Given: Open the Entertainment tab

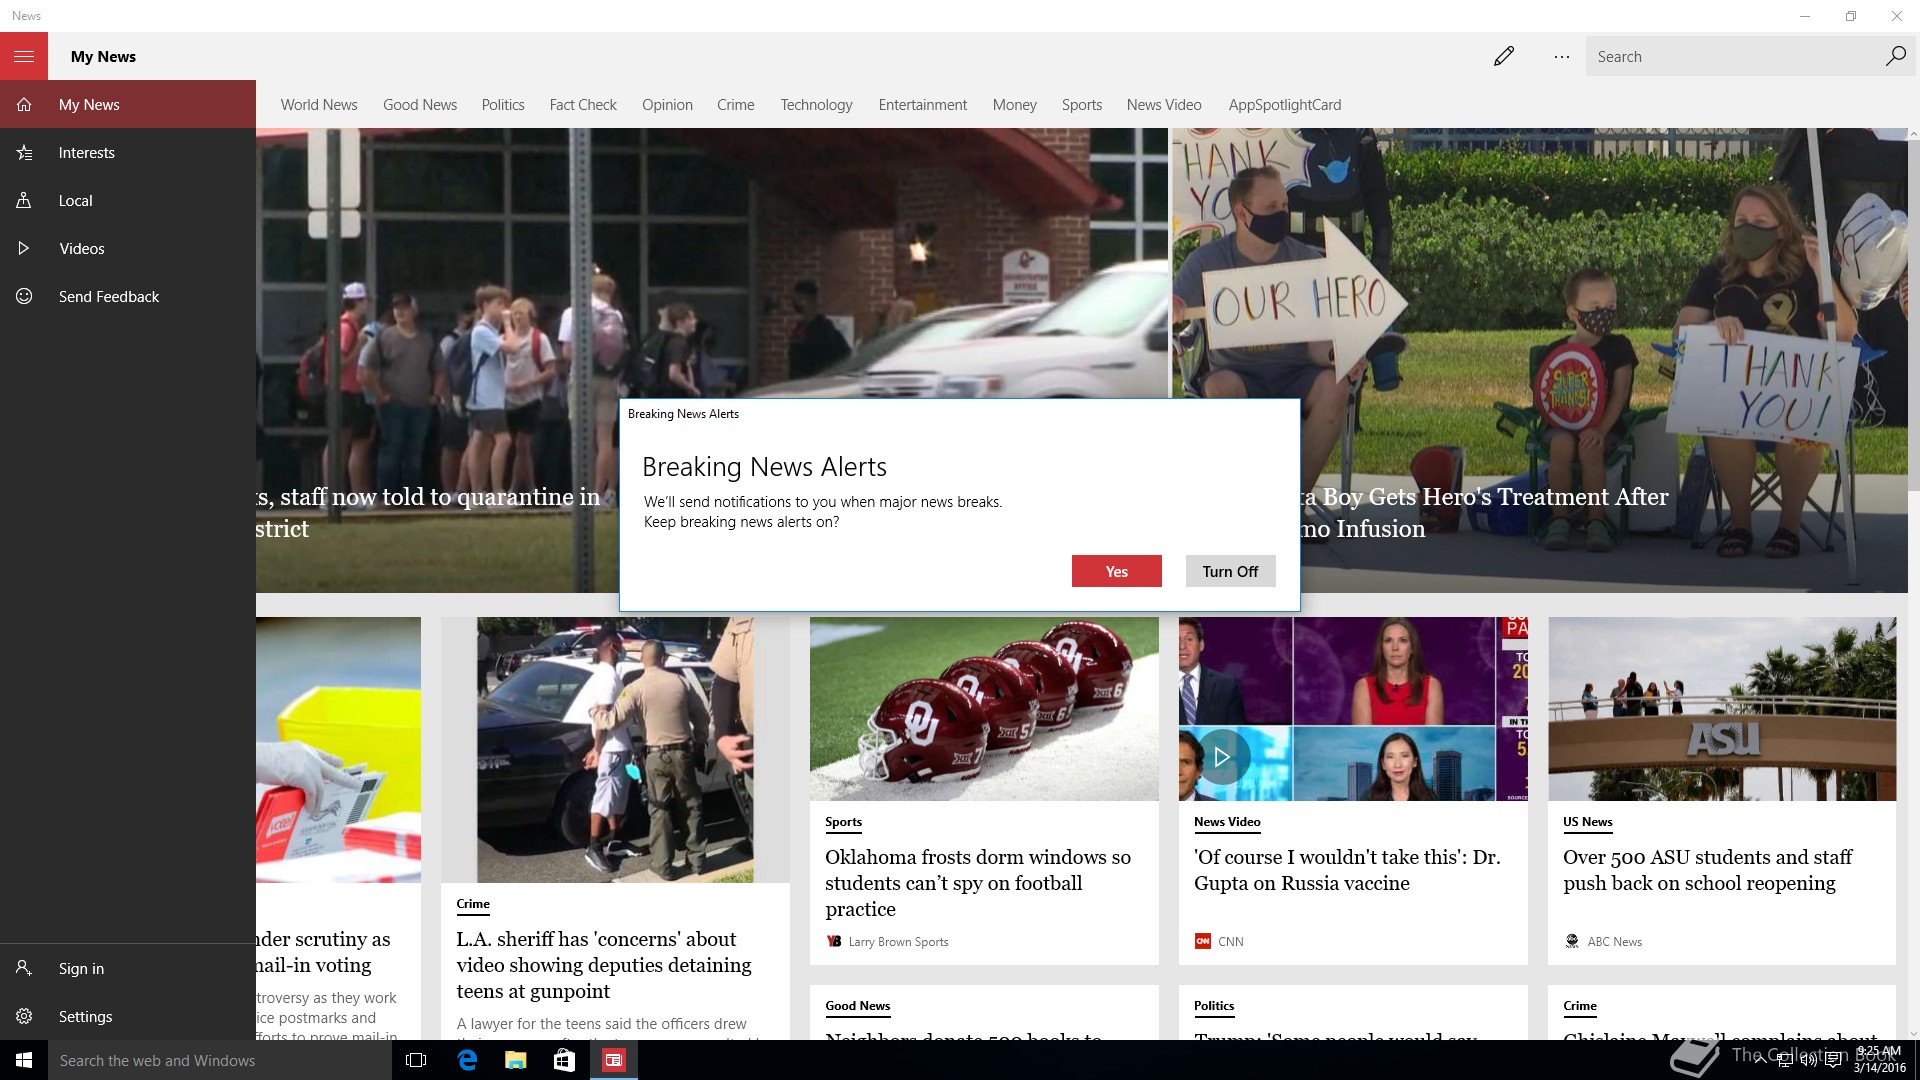Looking at the screenshot, I should (923, 105).
